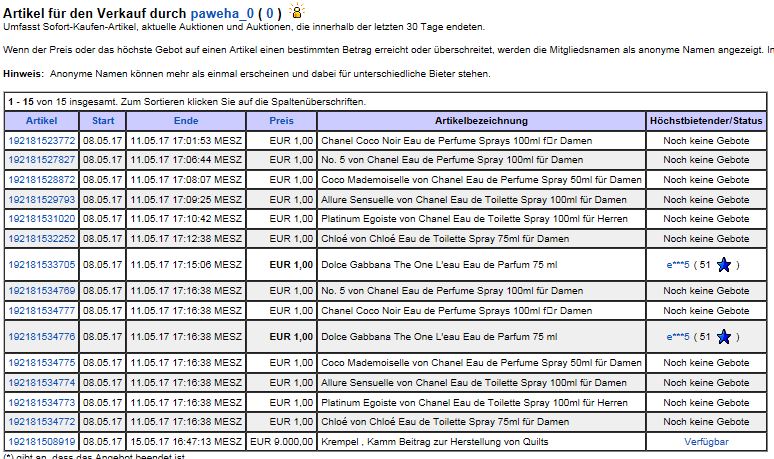Click blue star for item 192181534776
Image resolution: width=774 pixels, height=459 pixels.
pyautogui.click(x=724, y=337)
